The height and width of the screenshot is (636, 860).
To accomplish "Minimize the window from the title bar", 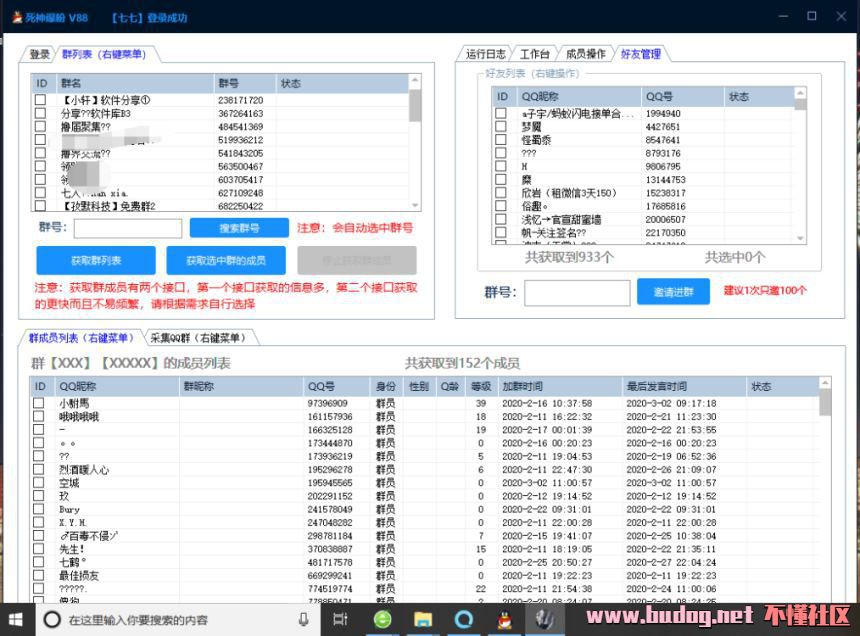I will (783, 16).
